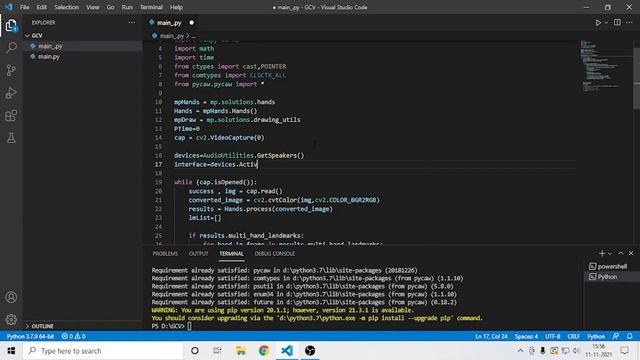Show hidden system tray icons chevron

(520, 351)
